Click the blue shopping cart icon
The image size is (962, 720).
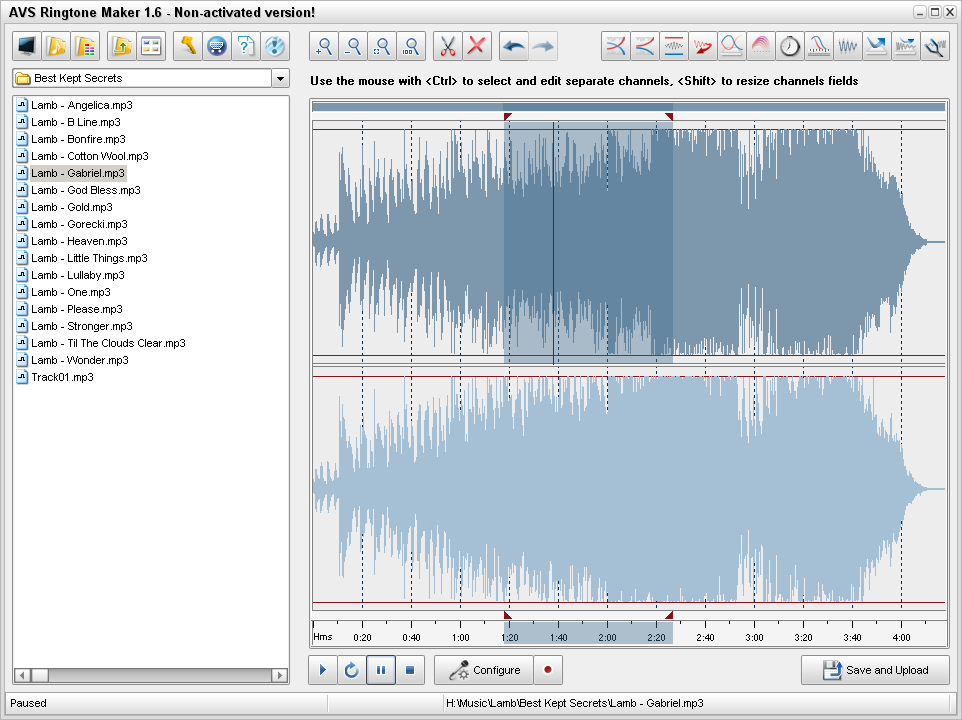(x=217, y=46)
